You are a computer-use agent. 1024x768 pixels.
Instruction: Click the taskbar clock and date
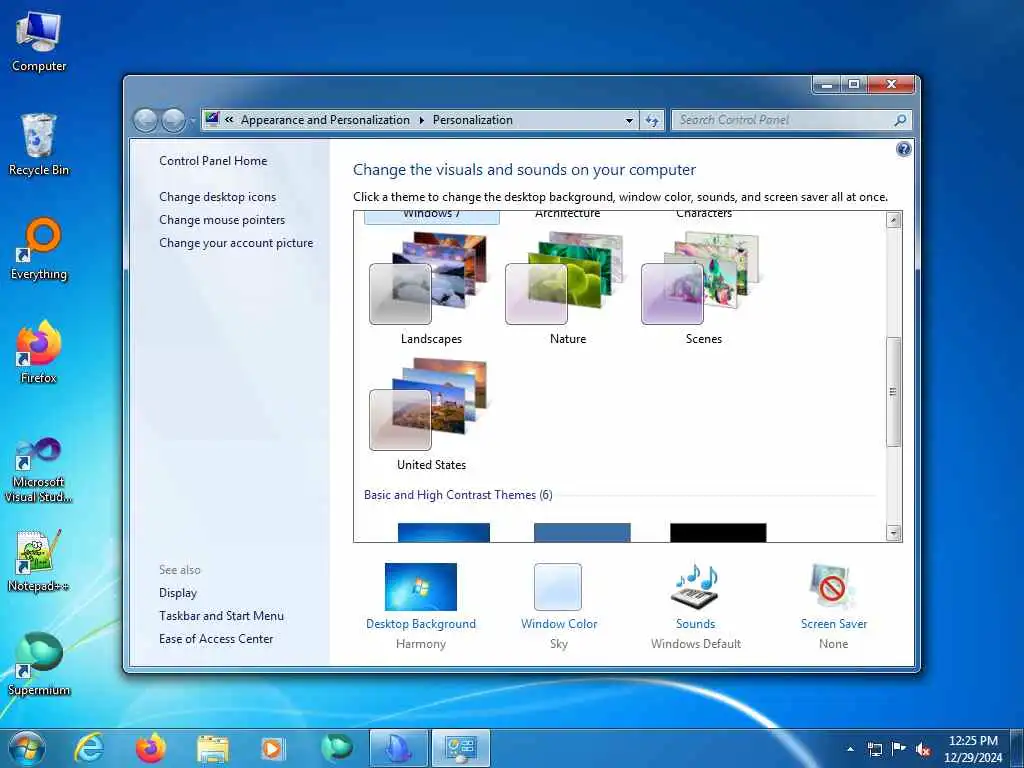coord(972,749)
